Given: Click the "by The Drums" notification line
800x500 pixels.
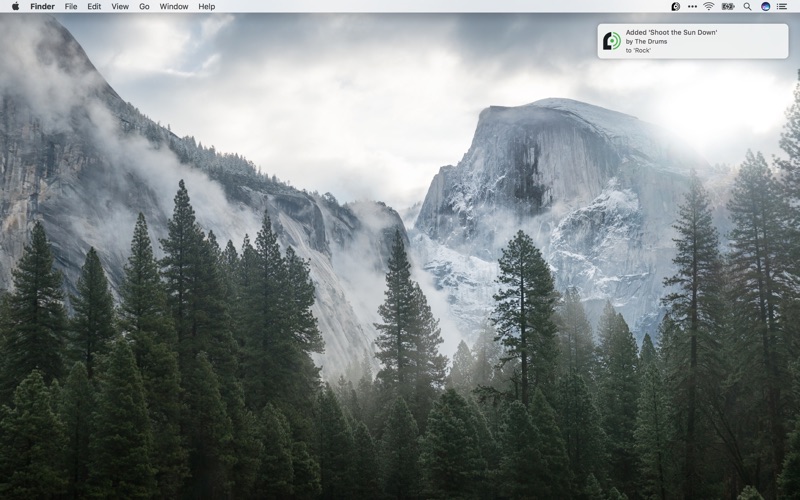Looking at the screenshot, I should [646, 41].
